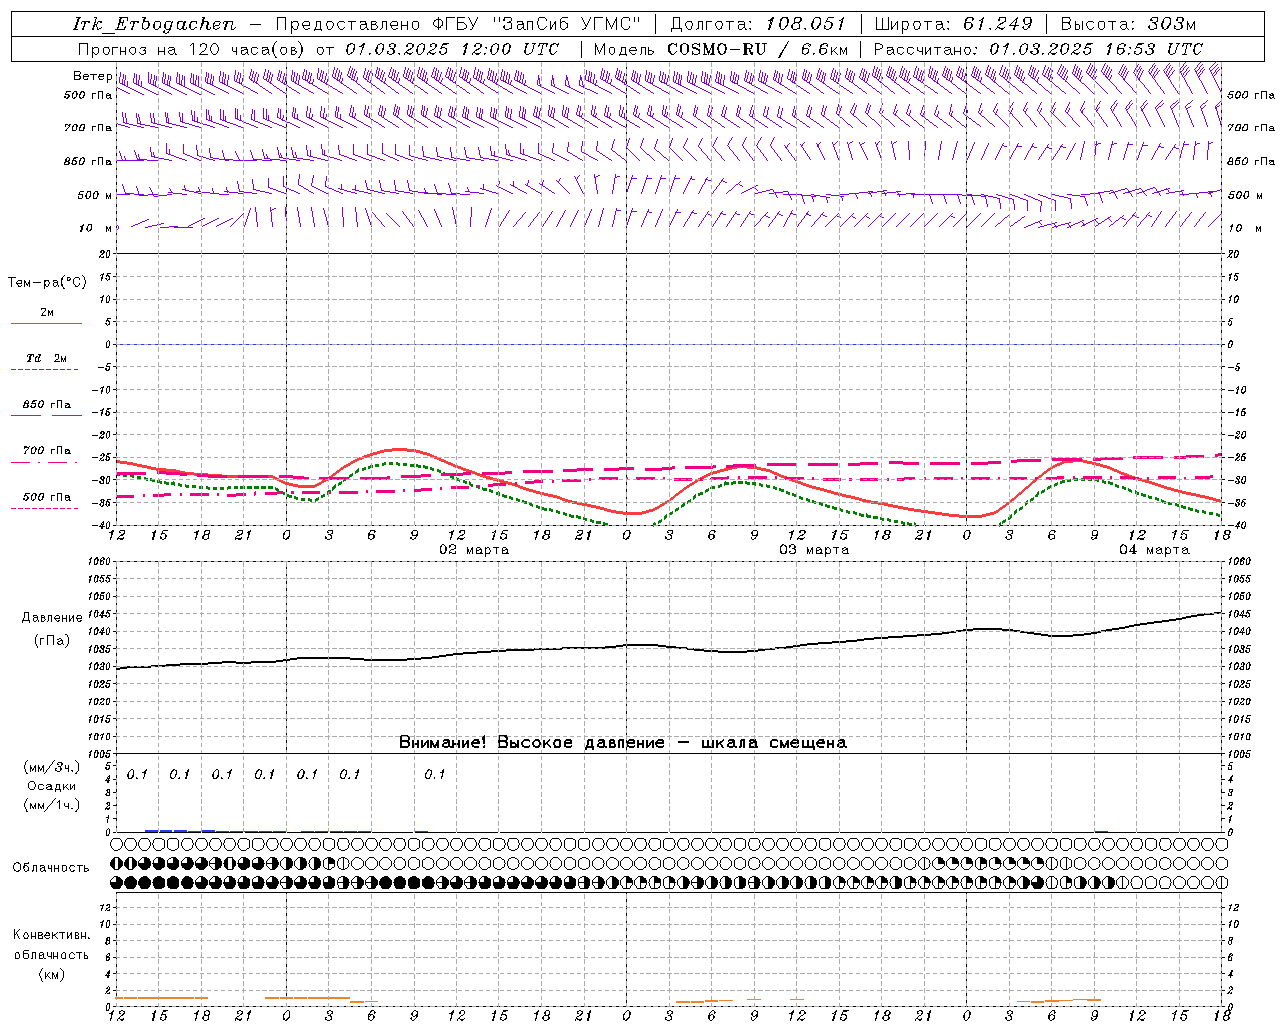This screenshot has width=1280, height=1024.
Task: Click the "Конвективн." convective cloud label
Action: tap(51, 935)
